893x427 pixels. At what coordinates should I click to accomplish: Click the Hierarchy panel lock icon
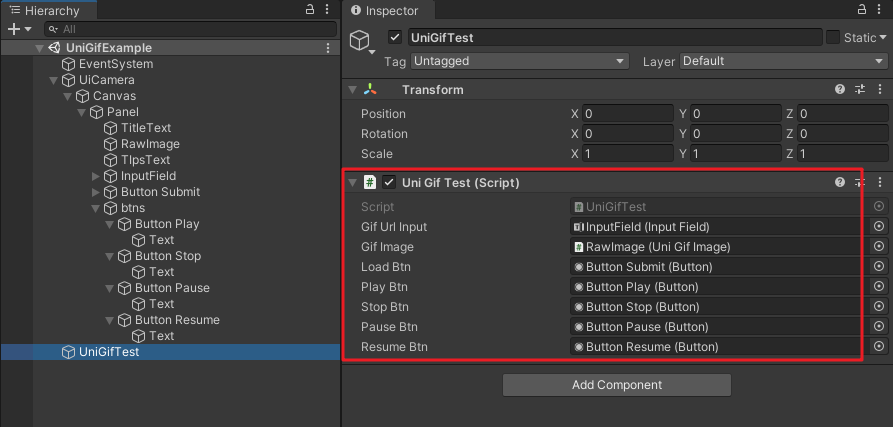pos(310,9)
